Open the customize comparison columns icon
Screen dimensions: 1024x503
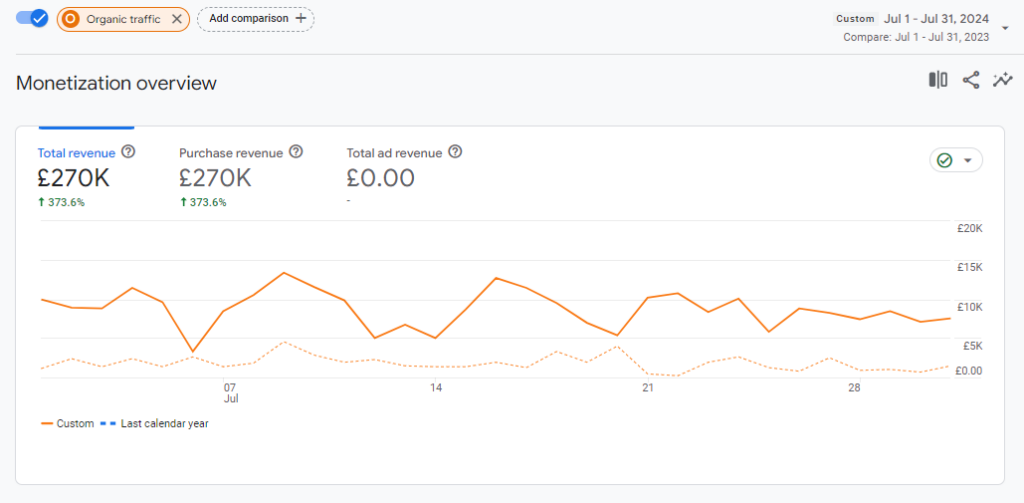click(x=938, y=80)
